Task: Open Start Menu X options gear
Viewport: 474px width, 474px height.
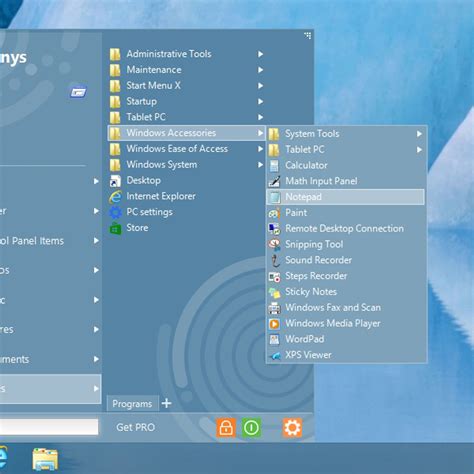Action: coord(293,427)
